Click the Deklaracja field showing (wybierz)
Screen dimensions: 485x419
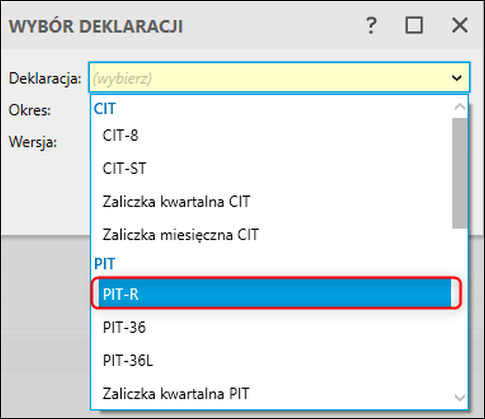(279, 77)
